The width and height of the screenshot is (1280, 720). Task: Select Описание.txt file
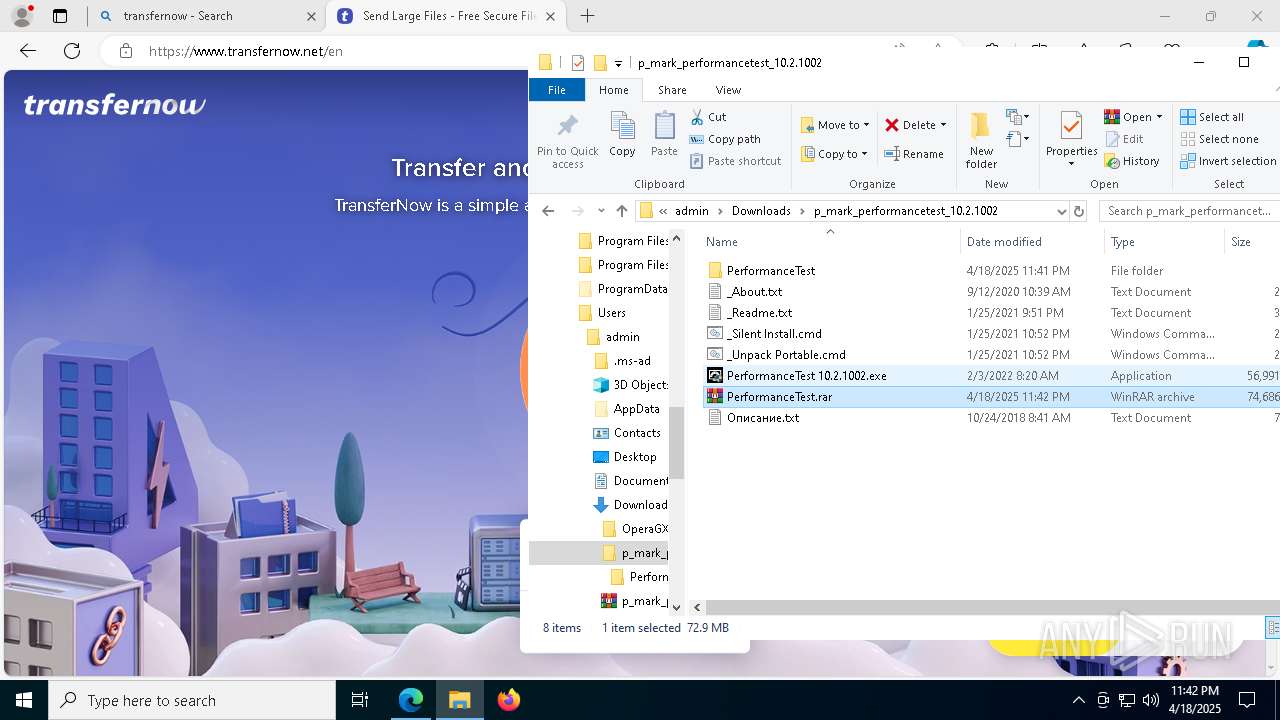[763, 418]
